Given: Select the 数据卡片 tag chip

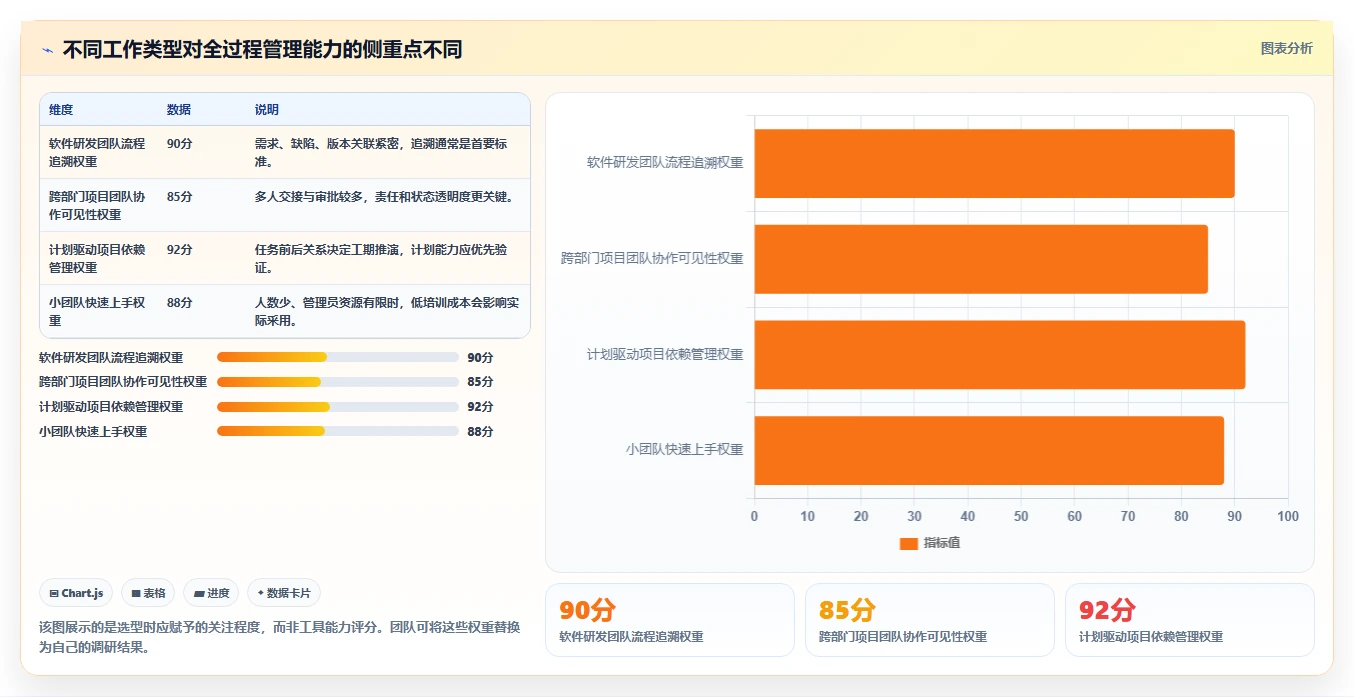Looking at the screenshot, I should [284, 593].
